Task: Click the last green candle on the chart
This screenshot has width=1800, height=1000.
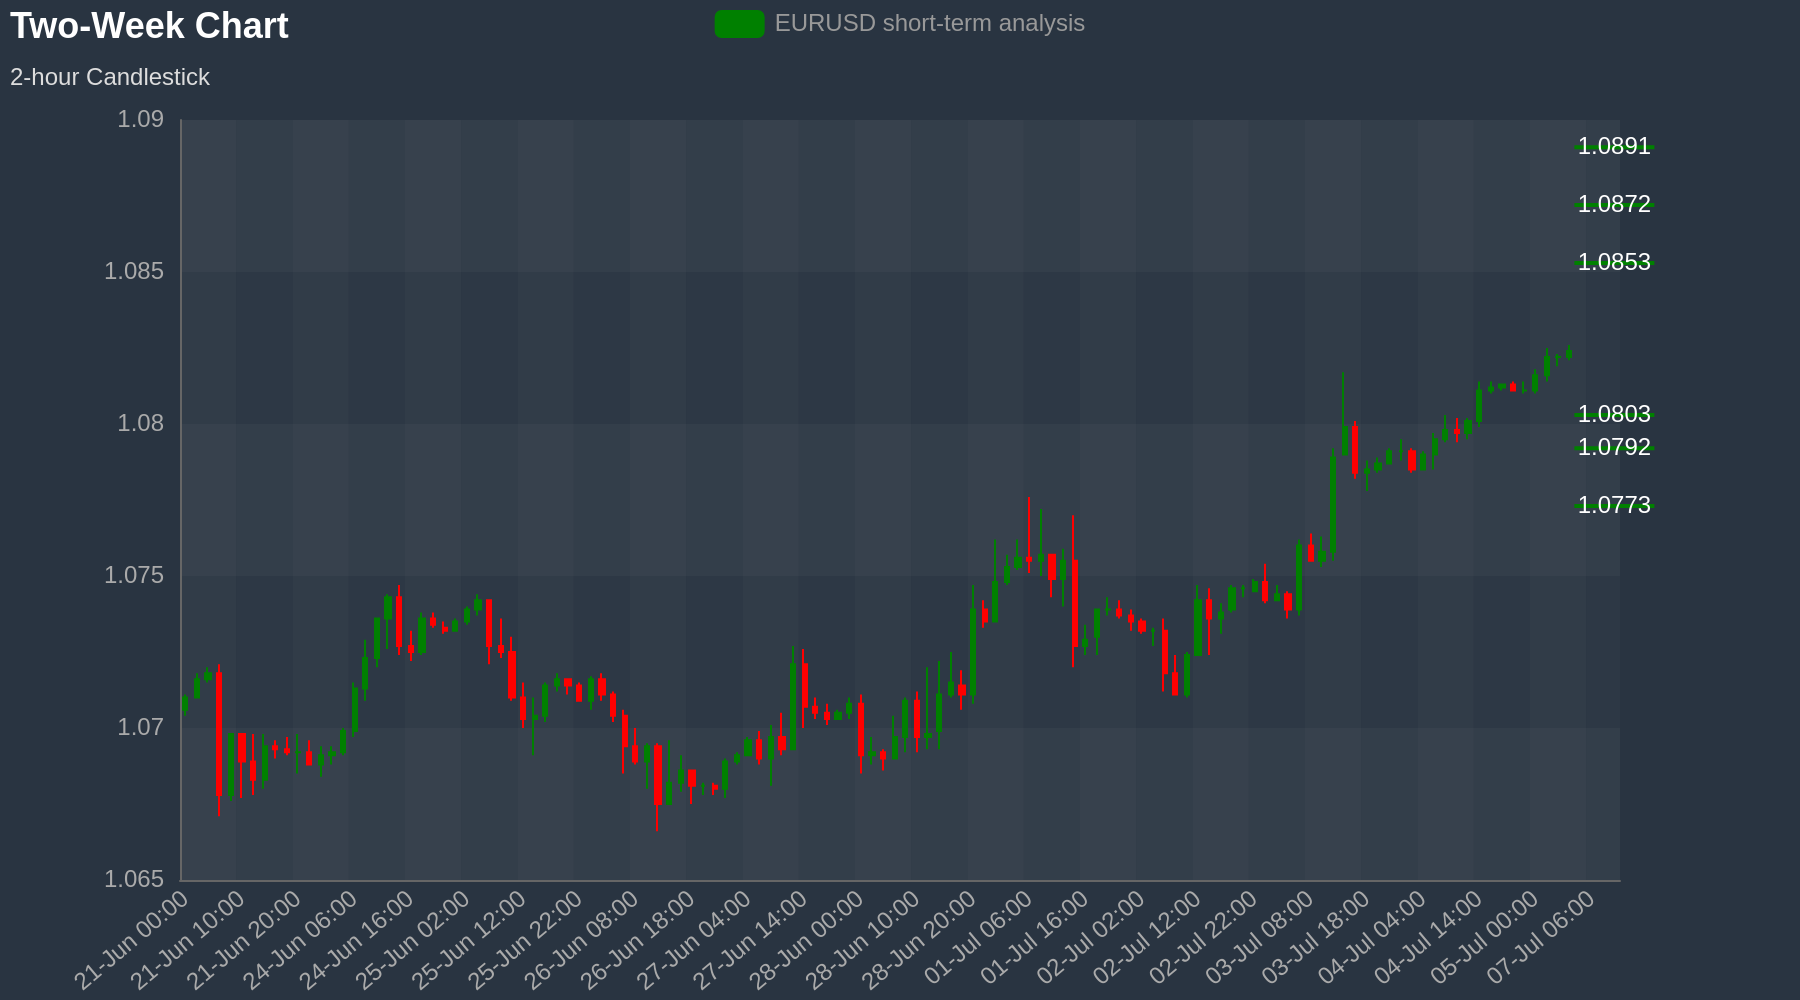Action: (x=1569, y=353)
